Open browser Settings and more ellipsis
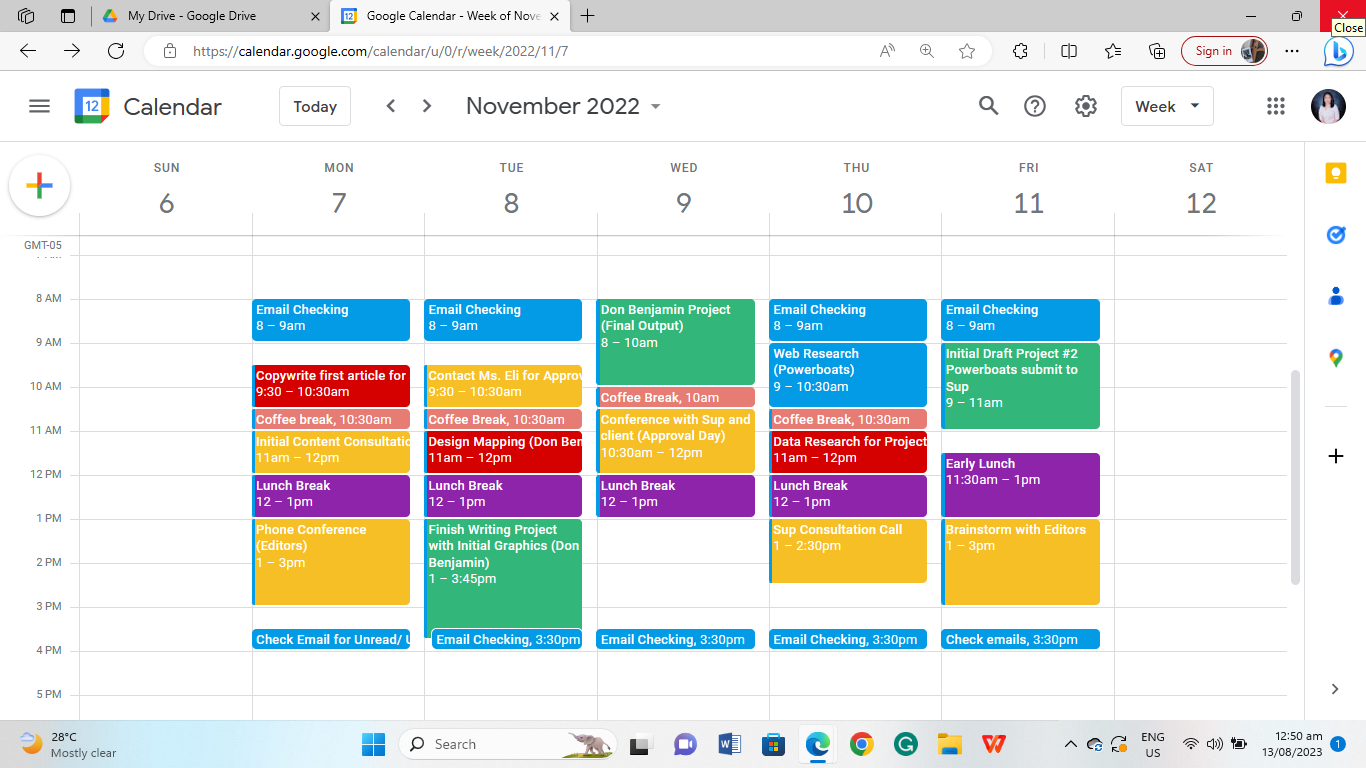The height and width of the screenshot is (768, 1366). (1292, 51)
